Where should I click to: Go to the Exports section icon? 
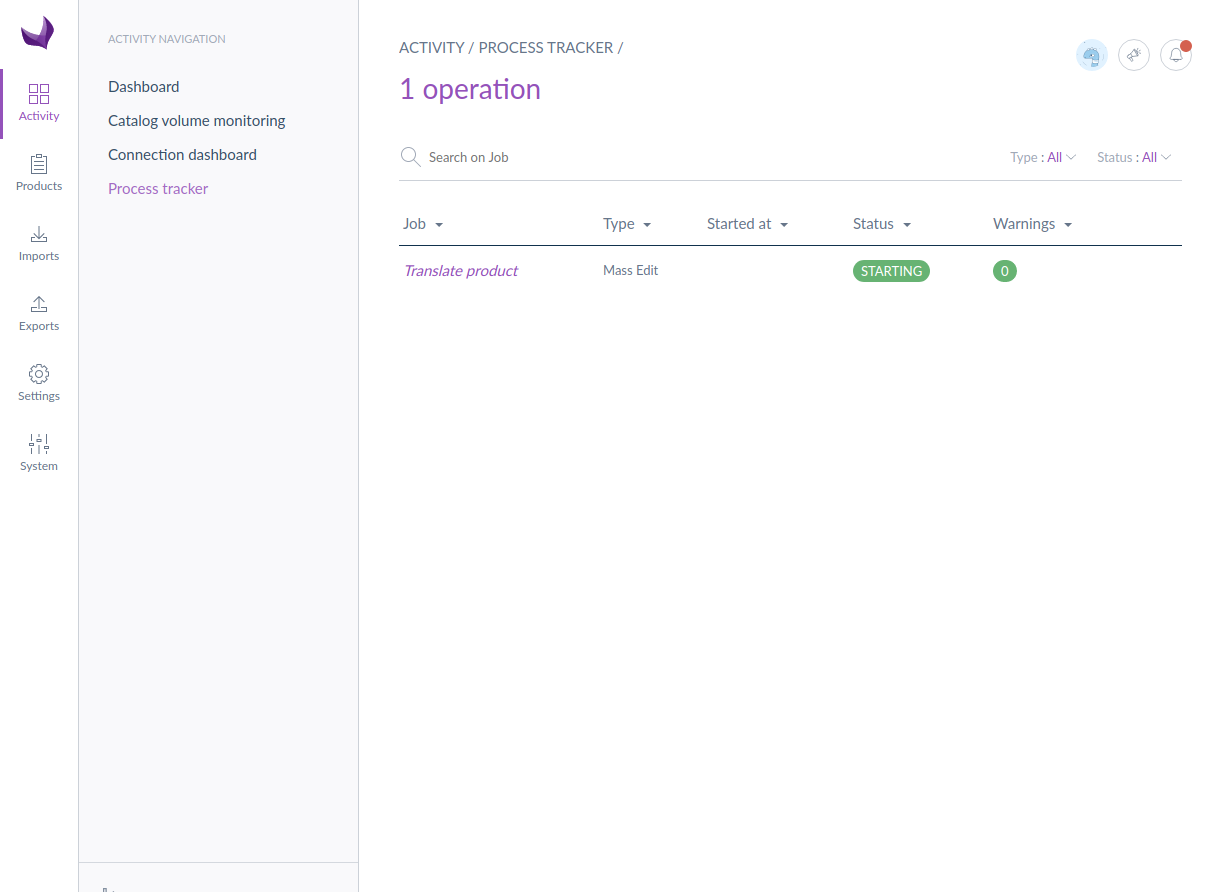click(39, 305)
